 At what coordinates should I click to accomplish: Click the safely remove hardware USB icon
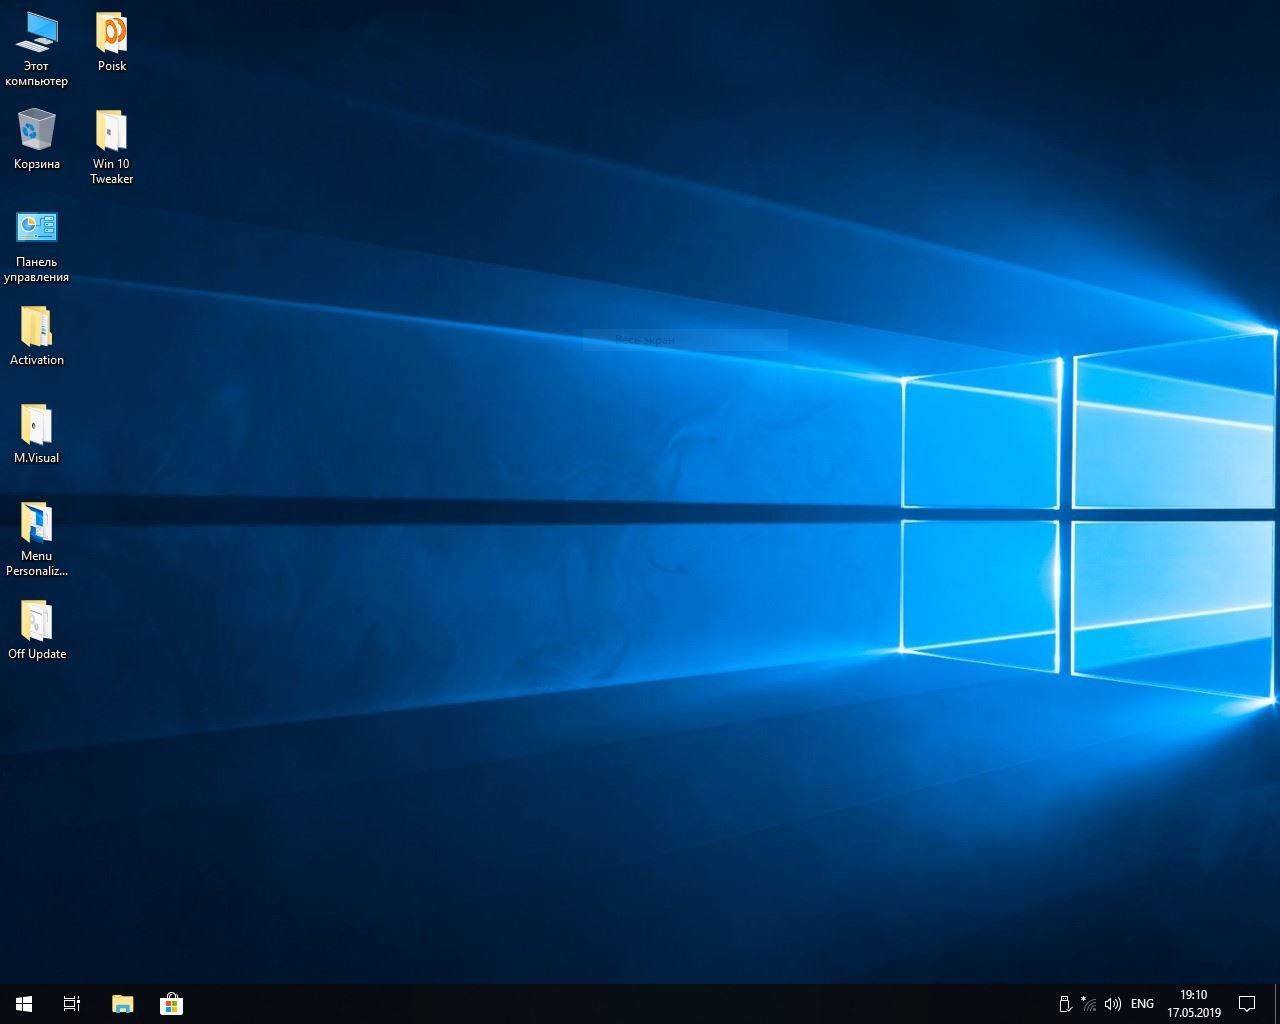pyautogui.click(x=1065, y=1004)
